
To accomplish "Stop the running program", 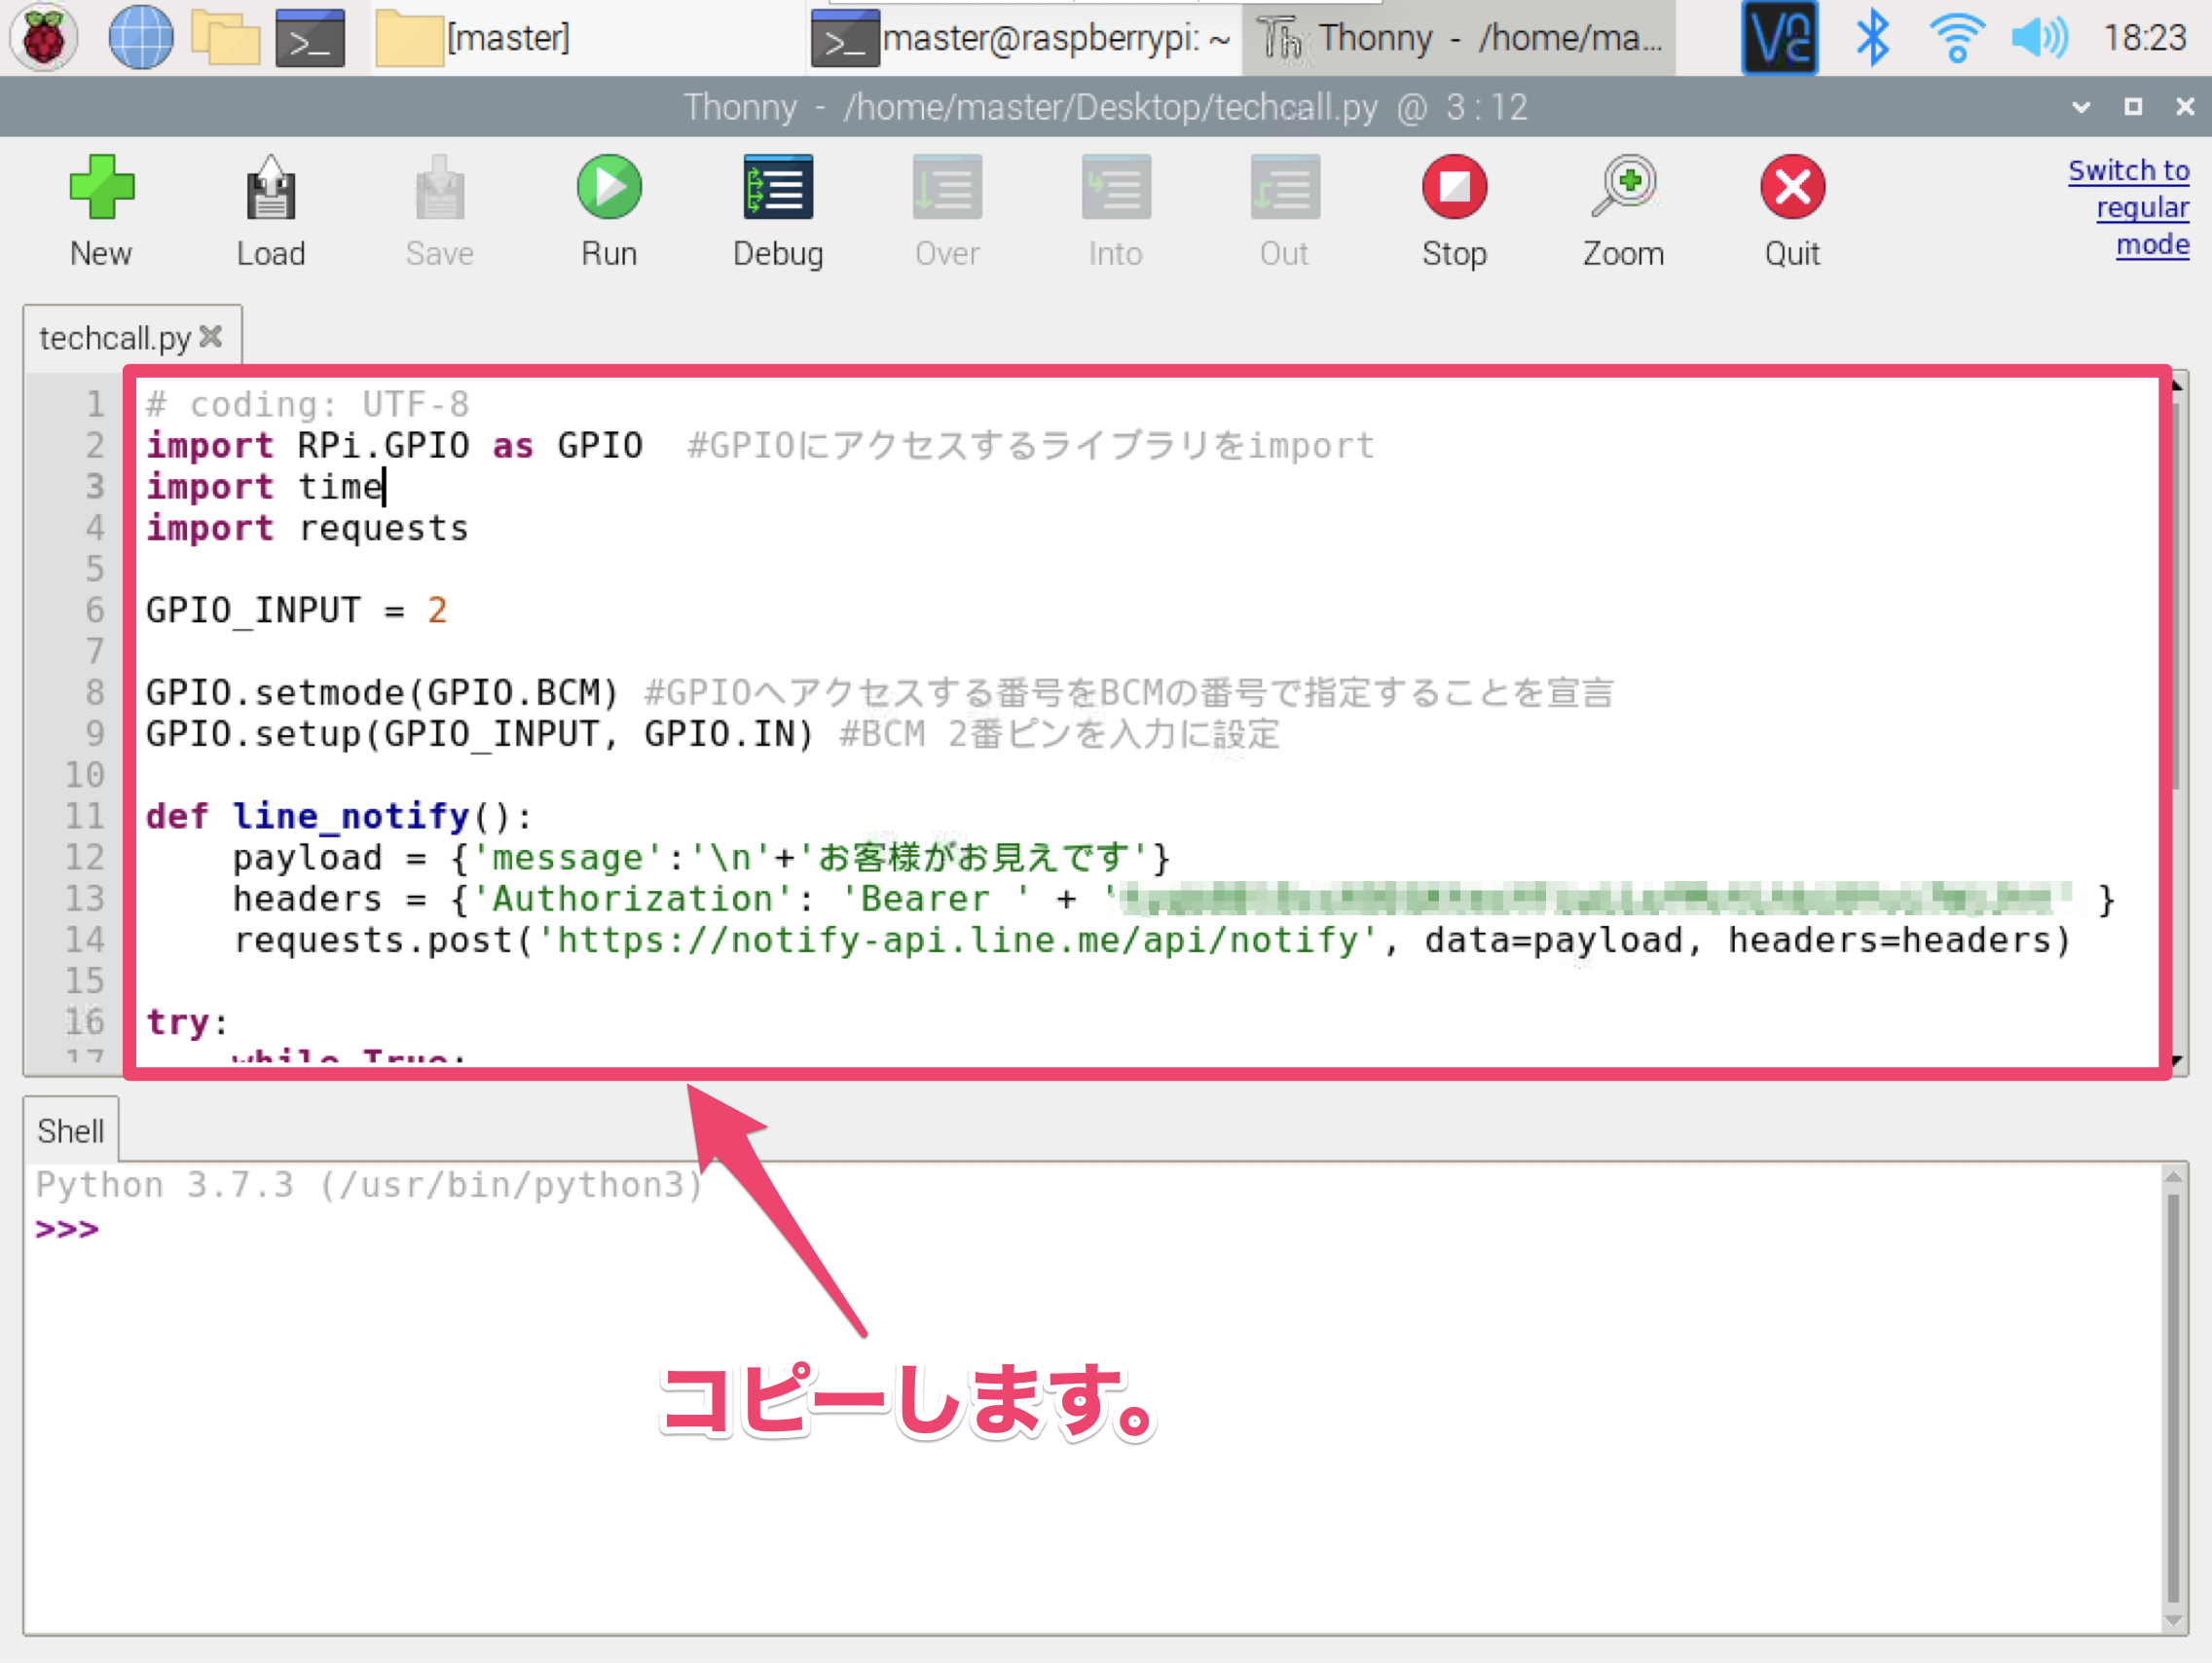I will click(1453, 188).
